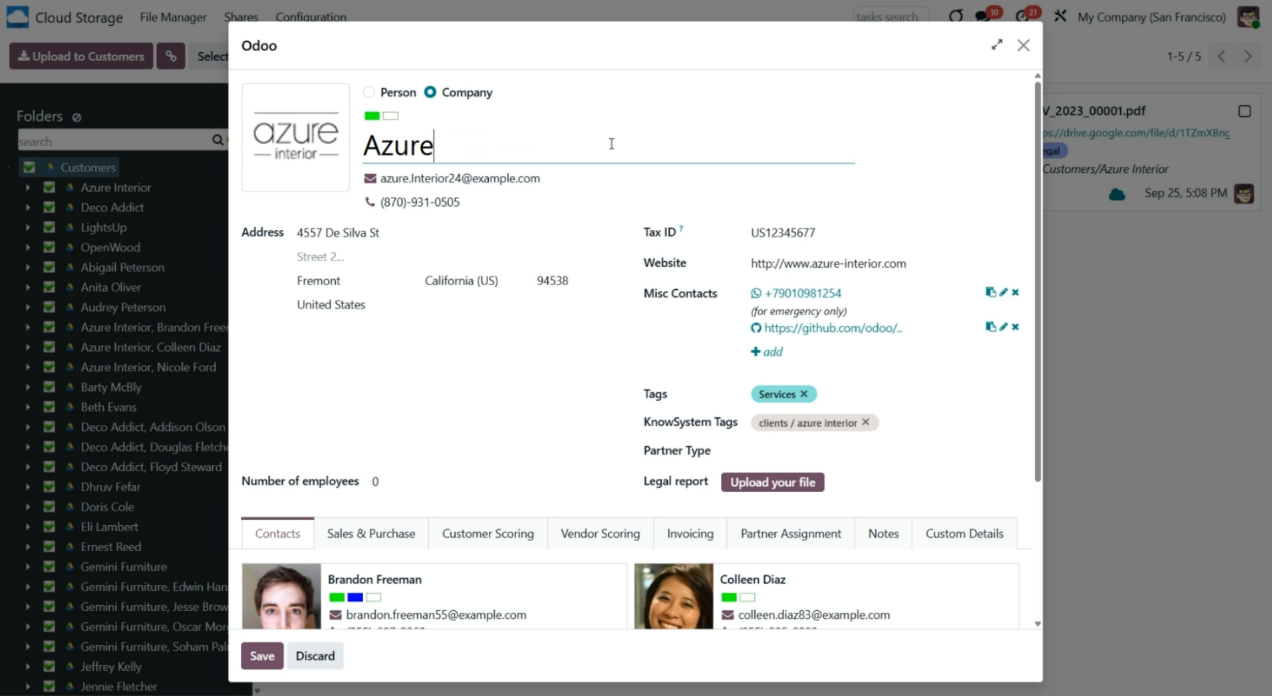Toggle the Deco Addict folder checkbox
The image size is (1272, 696).
point(49,207)
